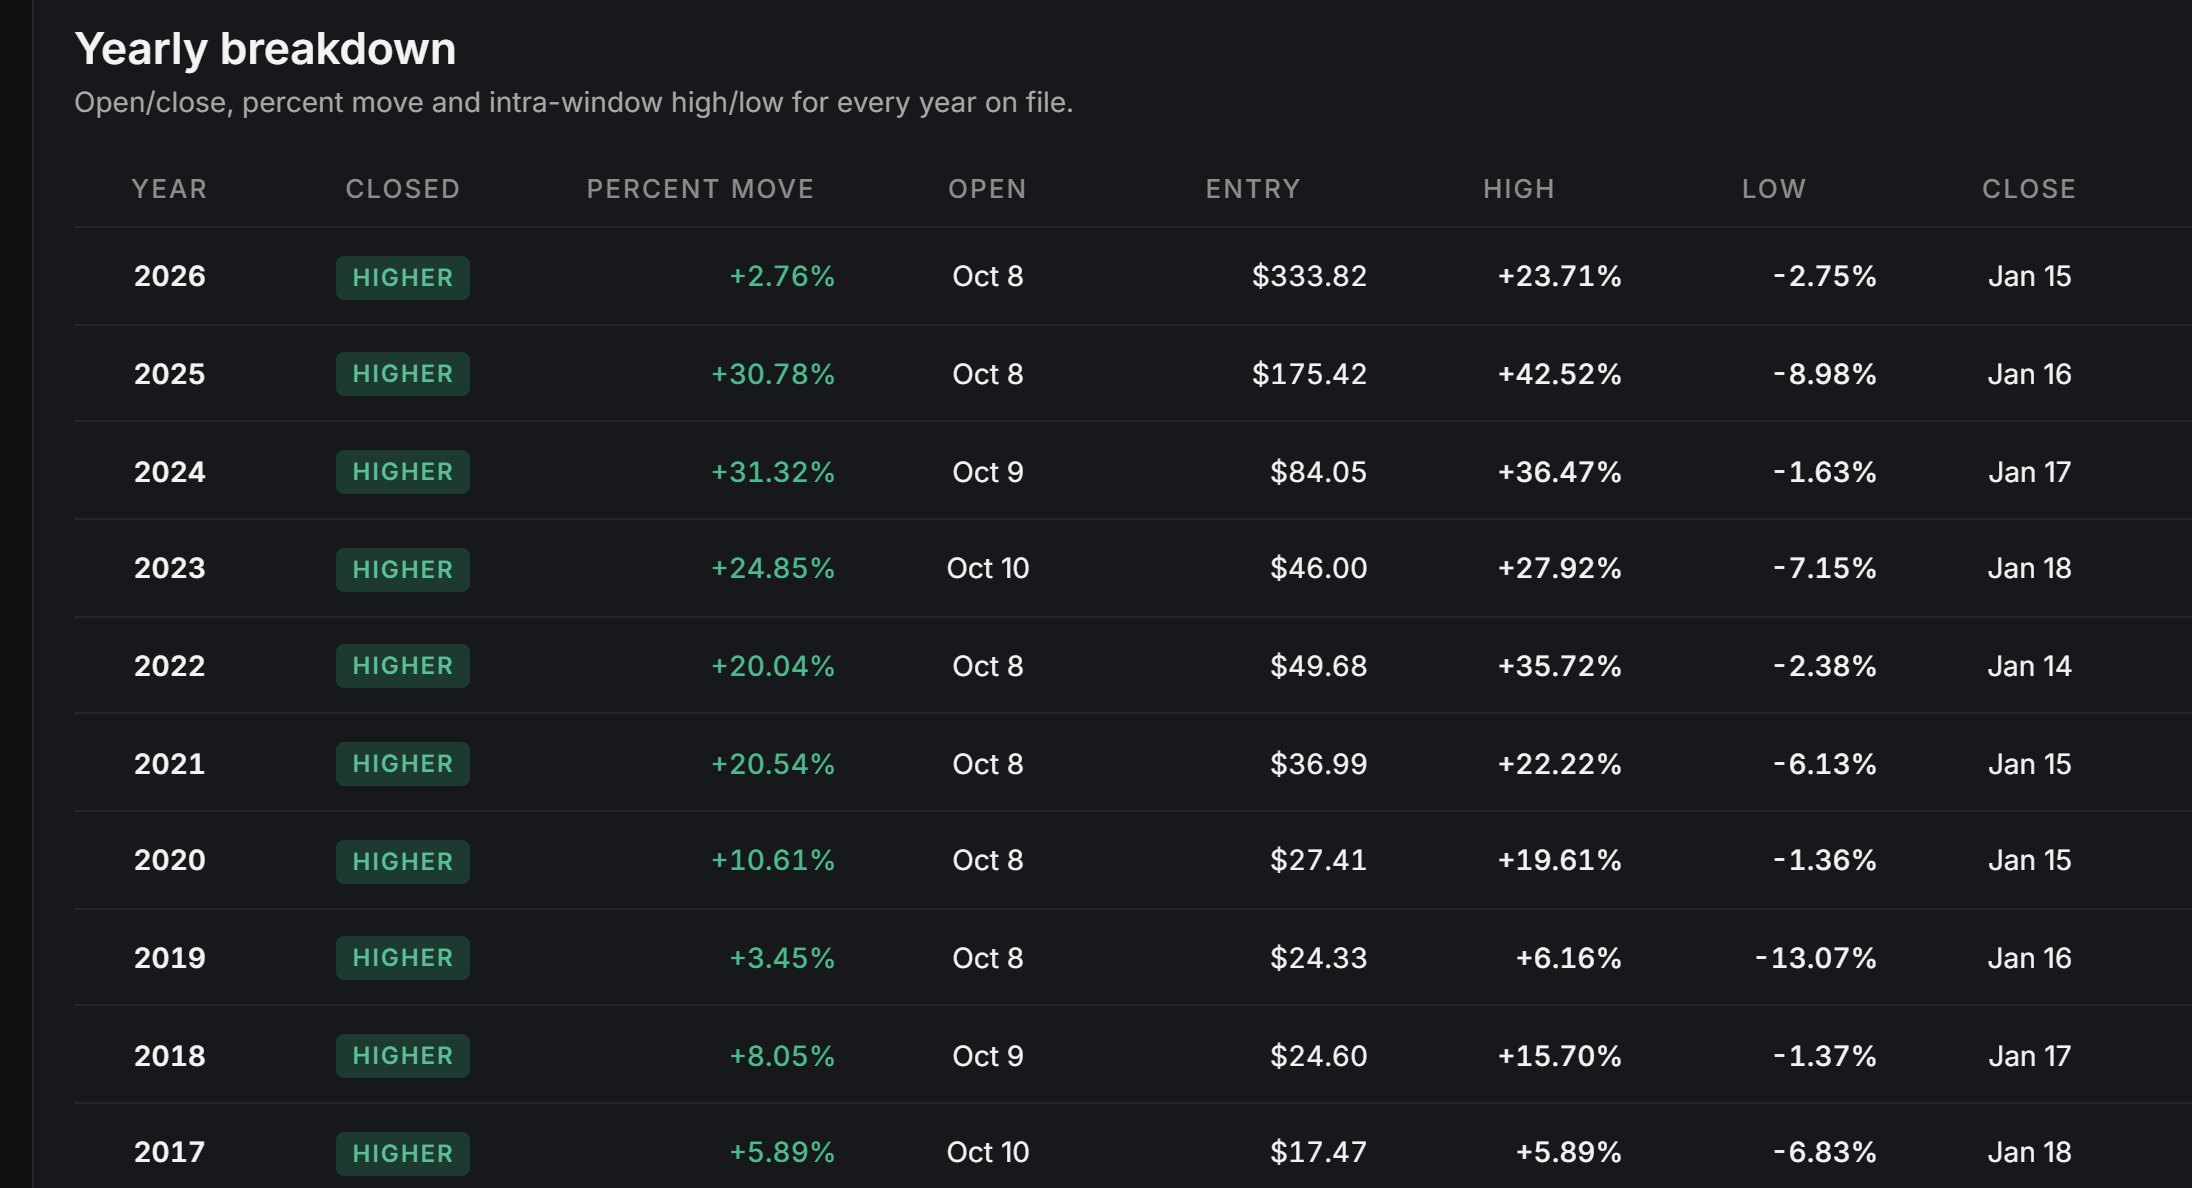Click the HIGHER badge in the 2022 row
Image resolution: width=2192 pixels, height=1188 pixels.
[x=403, y=666]
